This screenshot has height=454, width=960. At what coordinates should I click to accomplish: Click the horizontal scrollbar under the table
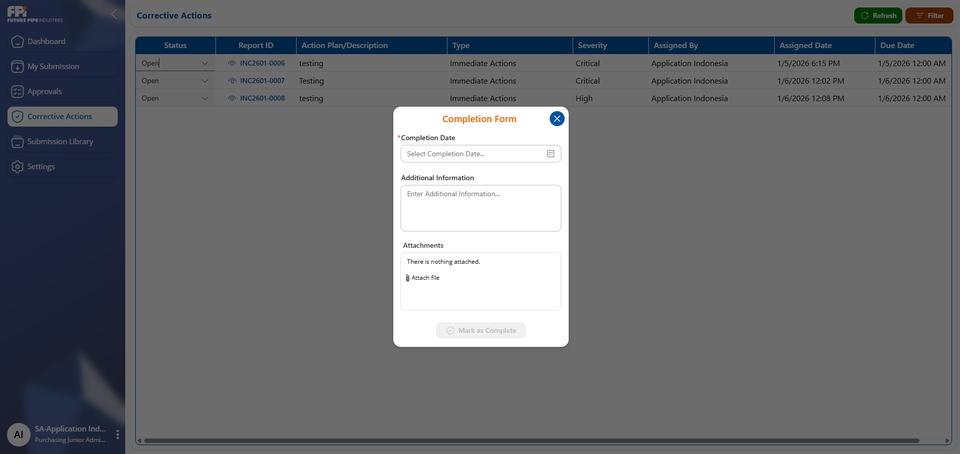coord(530,440)
